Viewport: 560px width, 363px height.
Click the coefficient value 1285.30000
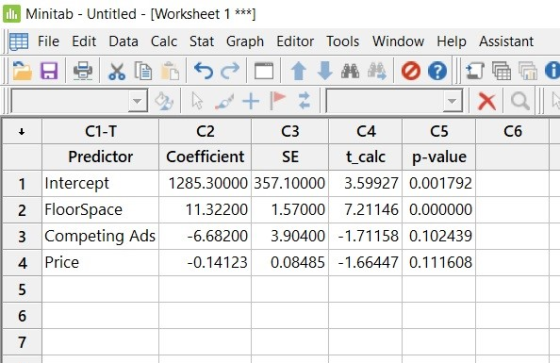coord(205,183)
